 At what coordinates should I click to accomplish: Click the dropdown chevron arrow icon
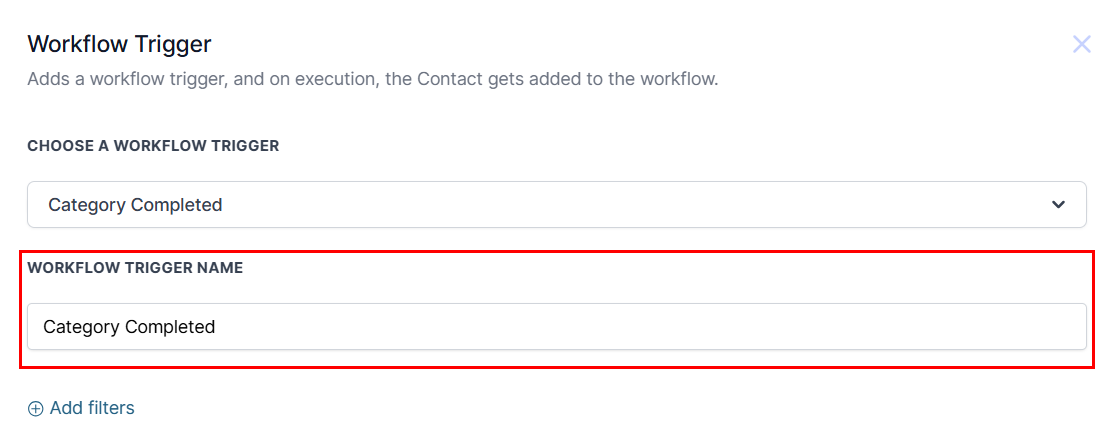coord(1059,205)
